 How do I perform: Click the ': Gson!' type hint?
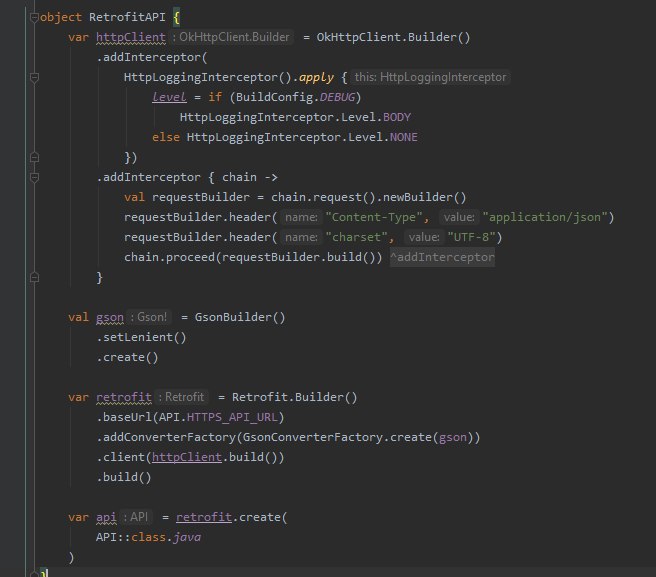(150, 317)
